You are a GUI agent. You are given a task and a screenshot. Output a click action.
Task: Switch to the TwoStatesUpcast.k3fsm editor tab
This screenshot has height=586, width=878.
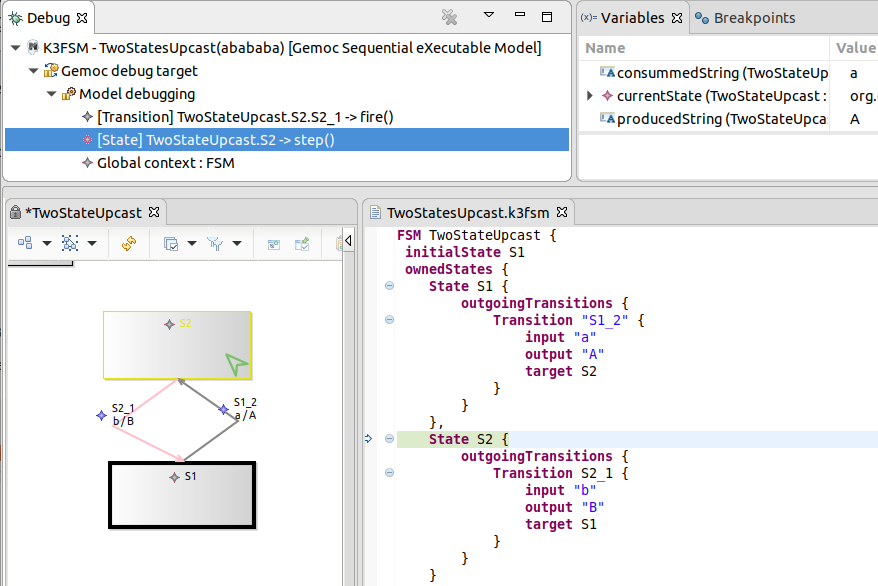(x=471, y=212)
